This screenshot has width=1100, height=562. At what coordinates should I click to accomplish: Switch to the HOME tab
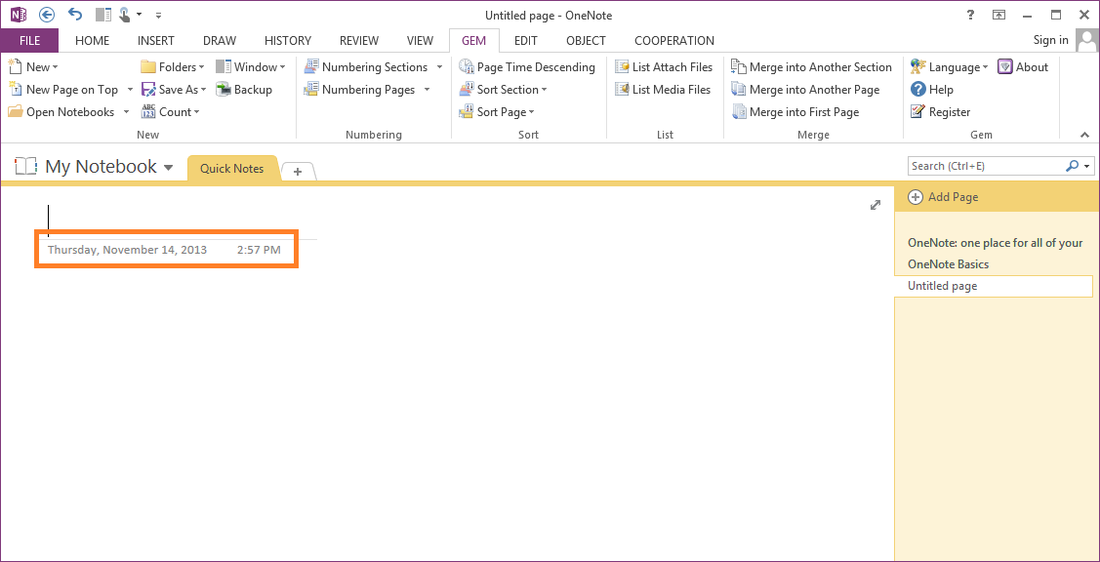(x=92, y=41)
